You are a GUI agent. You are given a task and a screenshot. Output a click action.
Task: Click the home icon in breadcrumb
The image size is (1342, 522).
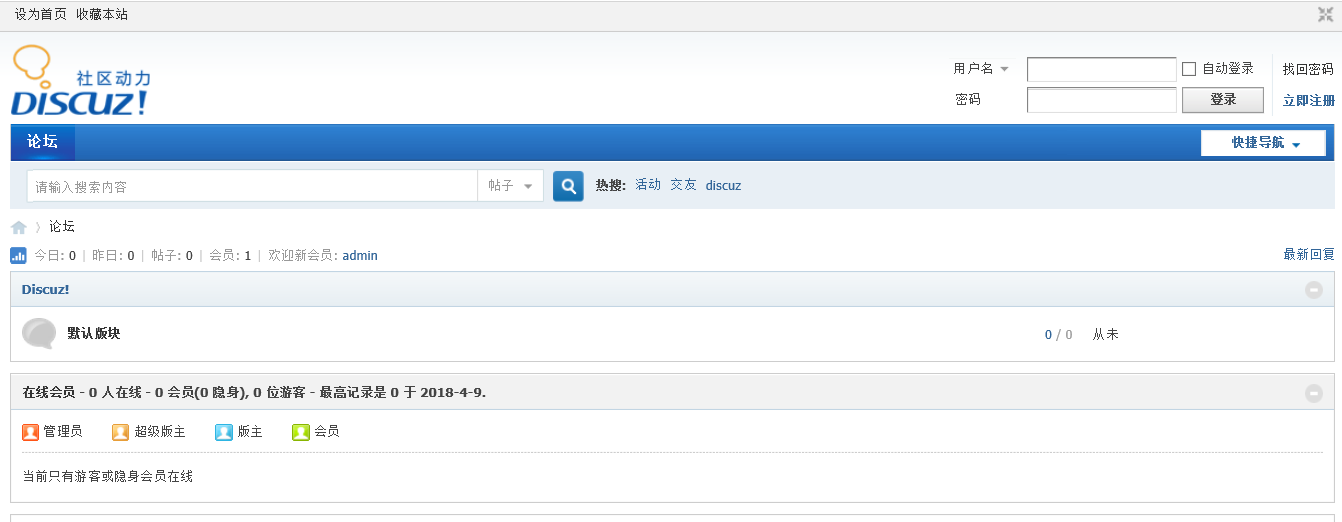point(19,227)
